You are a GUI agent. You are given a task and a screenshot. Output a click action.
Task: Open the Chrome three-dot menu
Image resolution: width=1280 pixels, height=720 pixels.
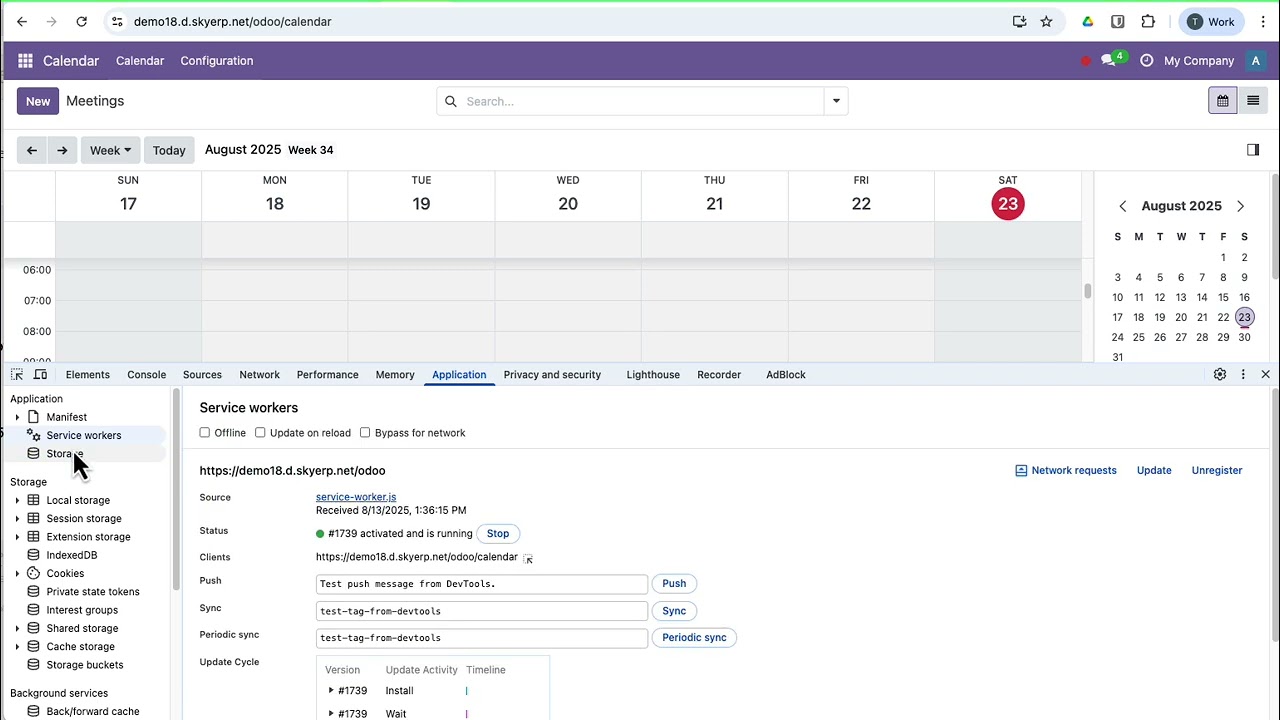point(1263,21)
